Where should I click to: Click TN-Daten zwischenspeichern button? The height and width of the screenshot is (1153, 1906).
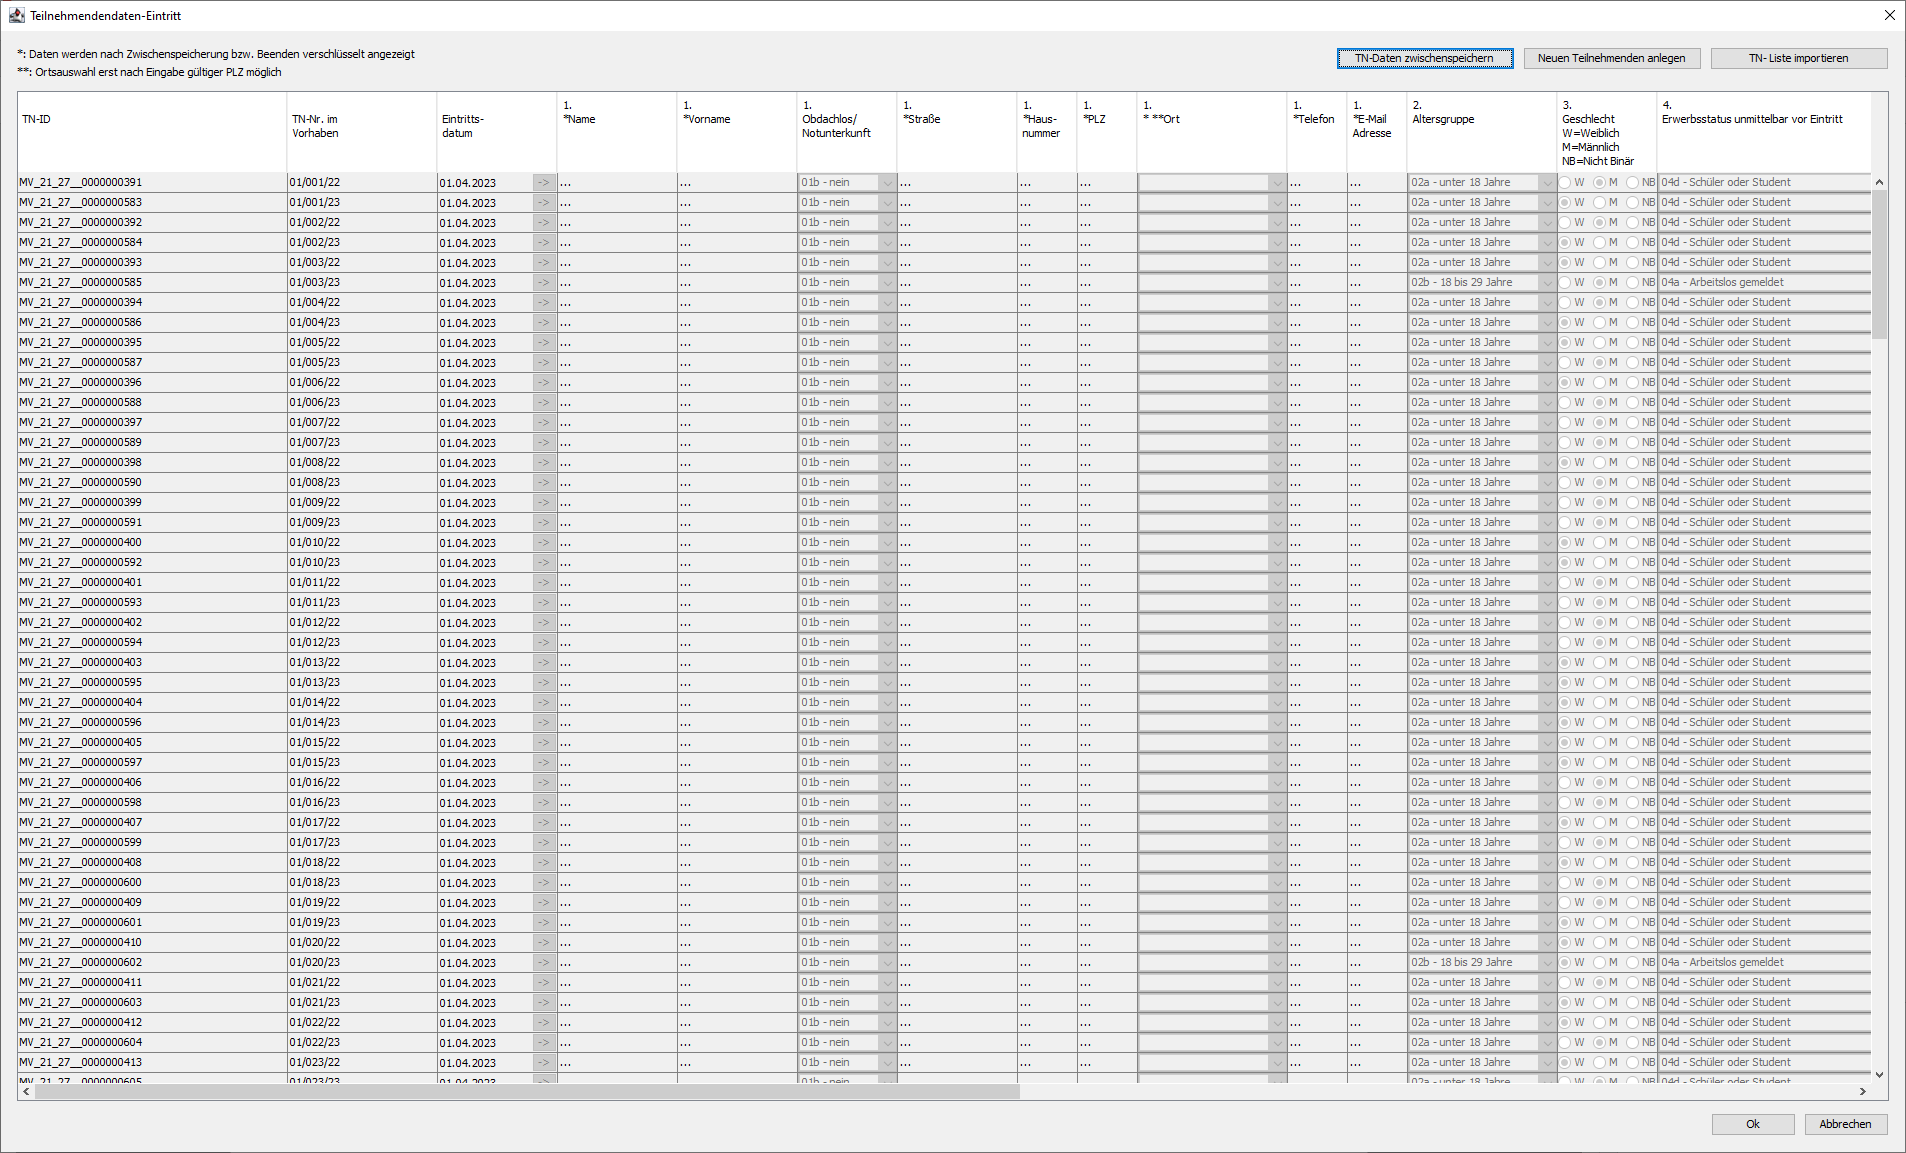click(1424, 58)
